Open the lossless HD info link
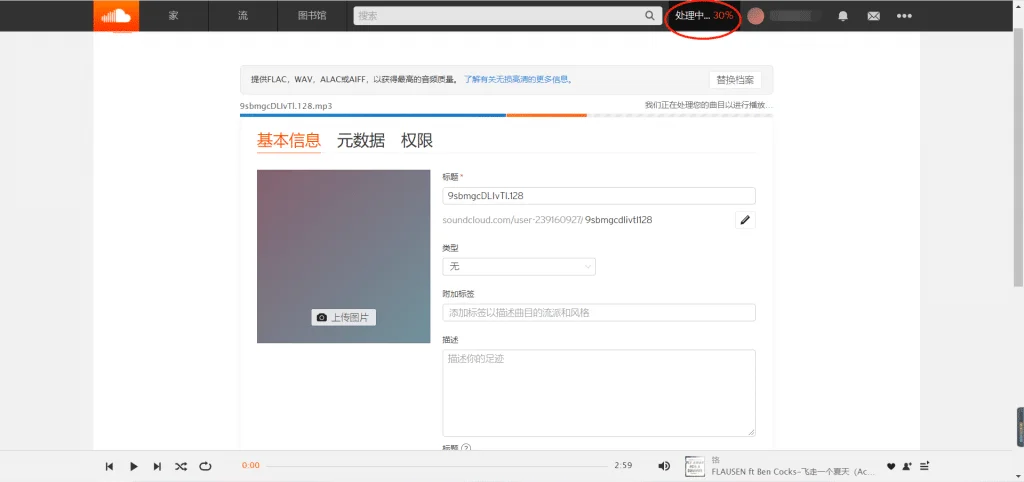The image size is (1024, 482). [x=519, y=80]
